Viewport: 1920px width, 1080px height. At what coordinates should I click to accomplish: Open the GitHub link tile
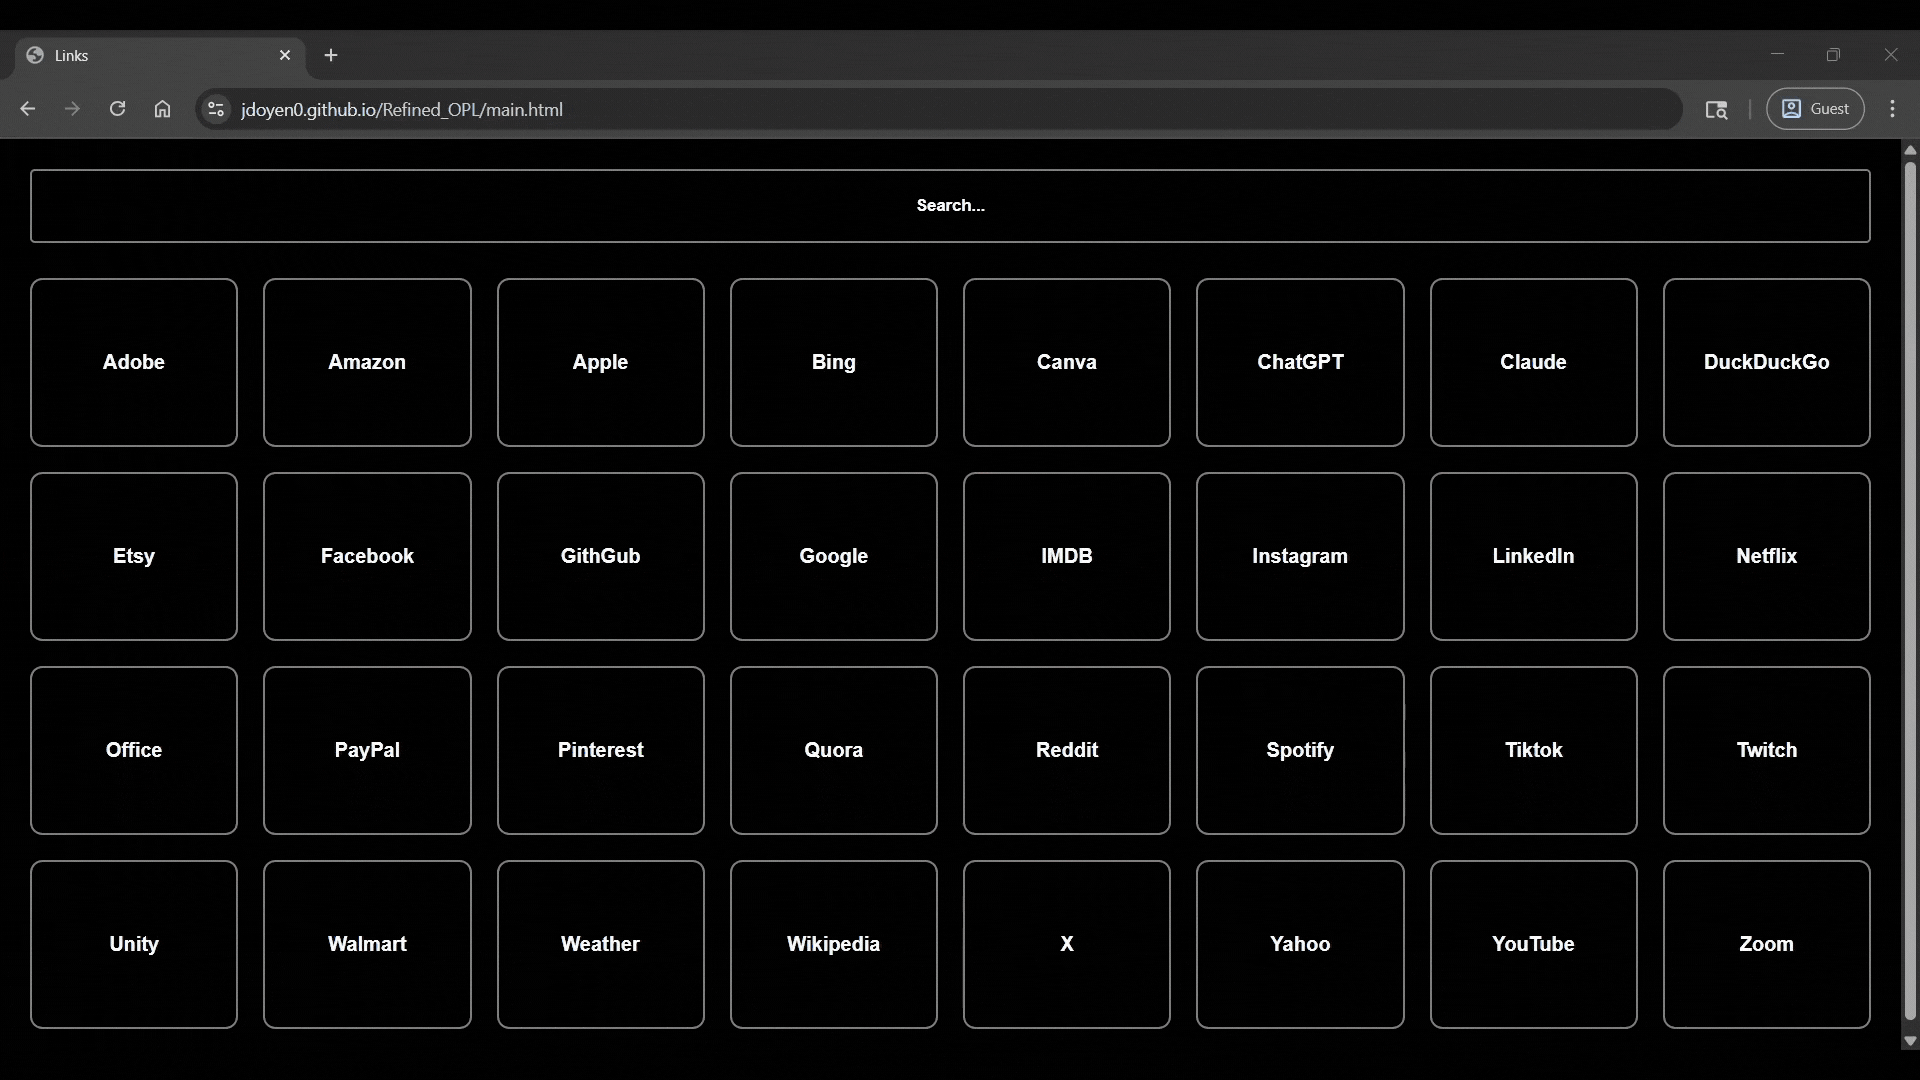pos(600,556)
